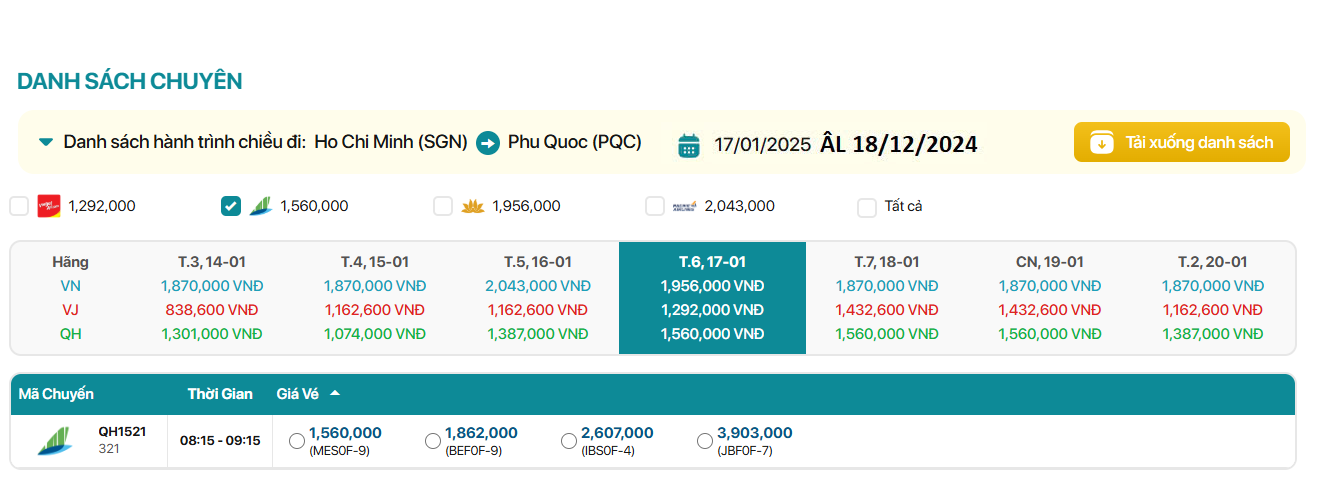The width and height of the screenshot is (1327, 497).
Task: Click the "Tải xuống danh sách" button
Action: tap(1181, 142)
